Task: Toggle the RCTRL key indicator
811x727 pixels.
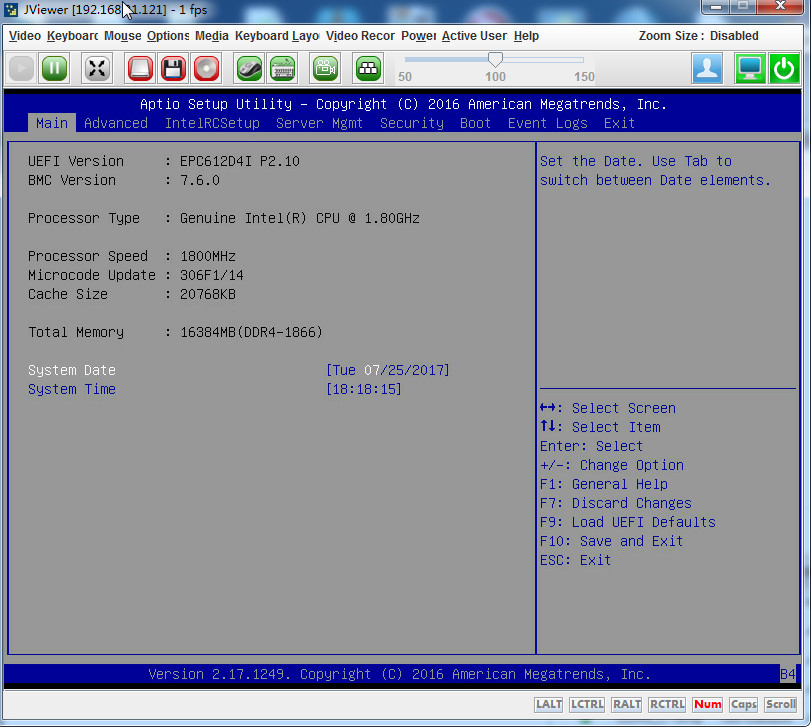Action: (x=667, y=705)
